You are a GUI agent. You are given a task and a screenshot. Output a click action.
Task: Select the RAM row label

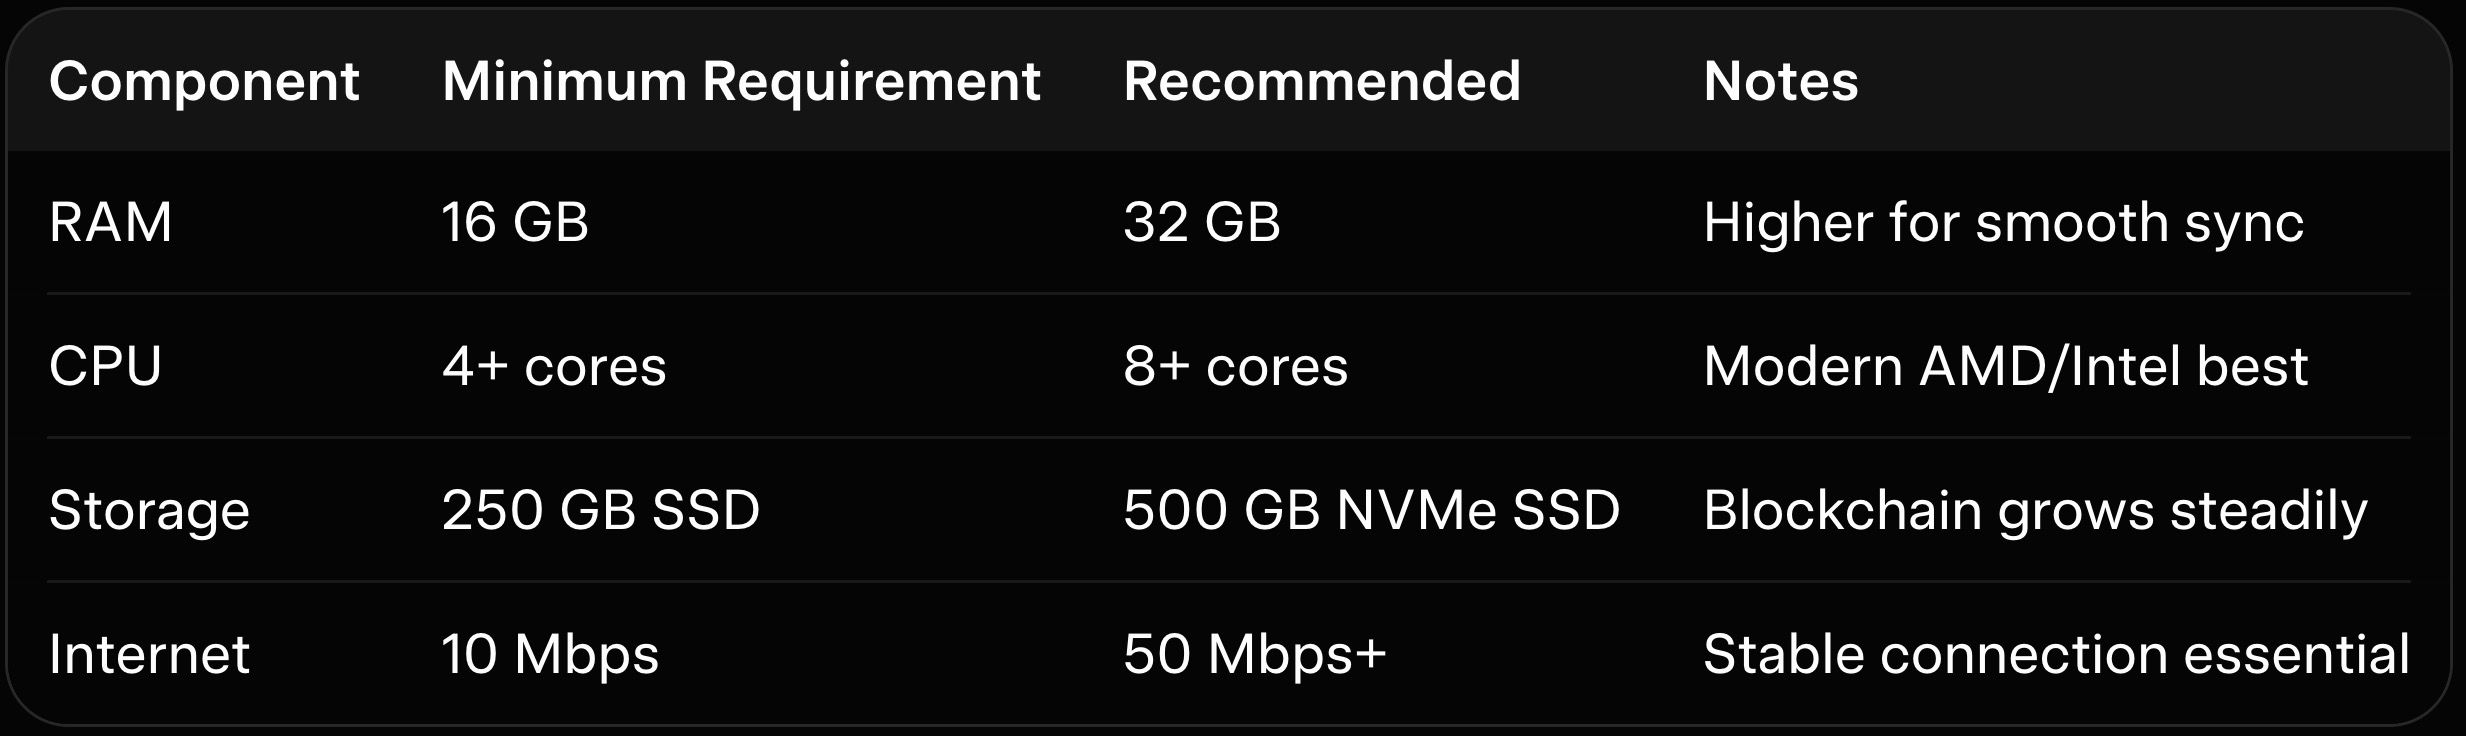coord(110,222)
